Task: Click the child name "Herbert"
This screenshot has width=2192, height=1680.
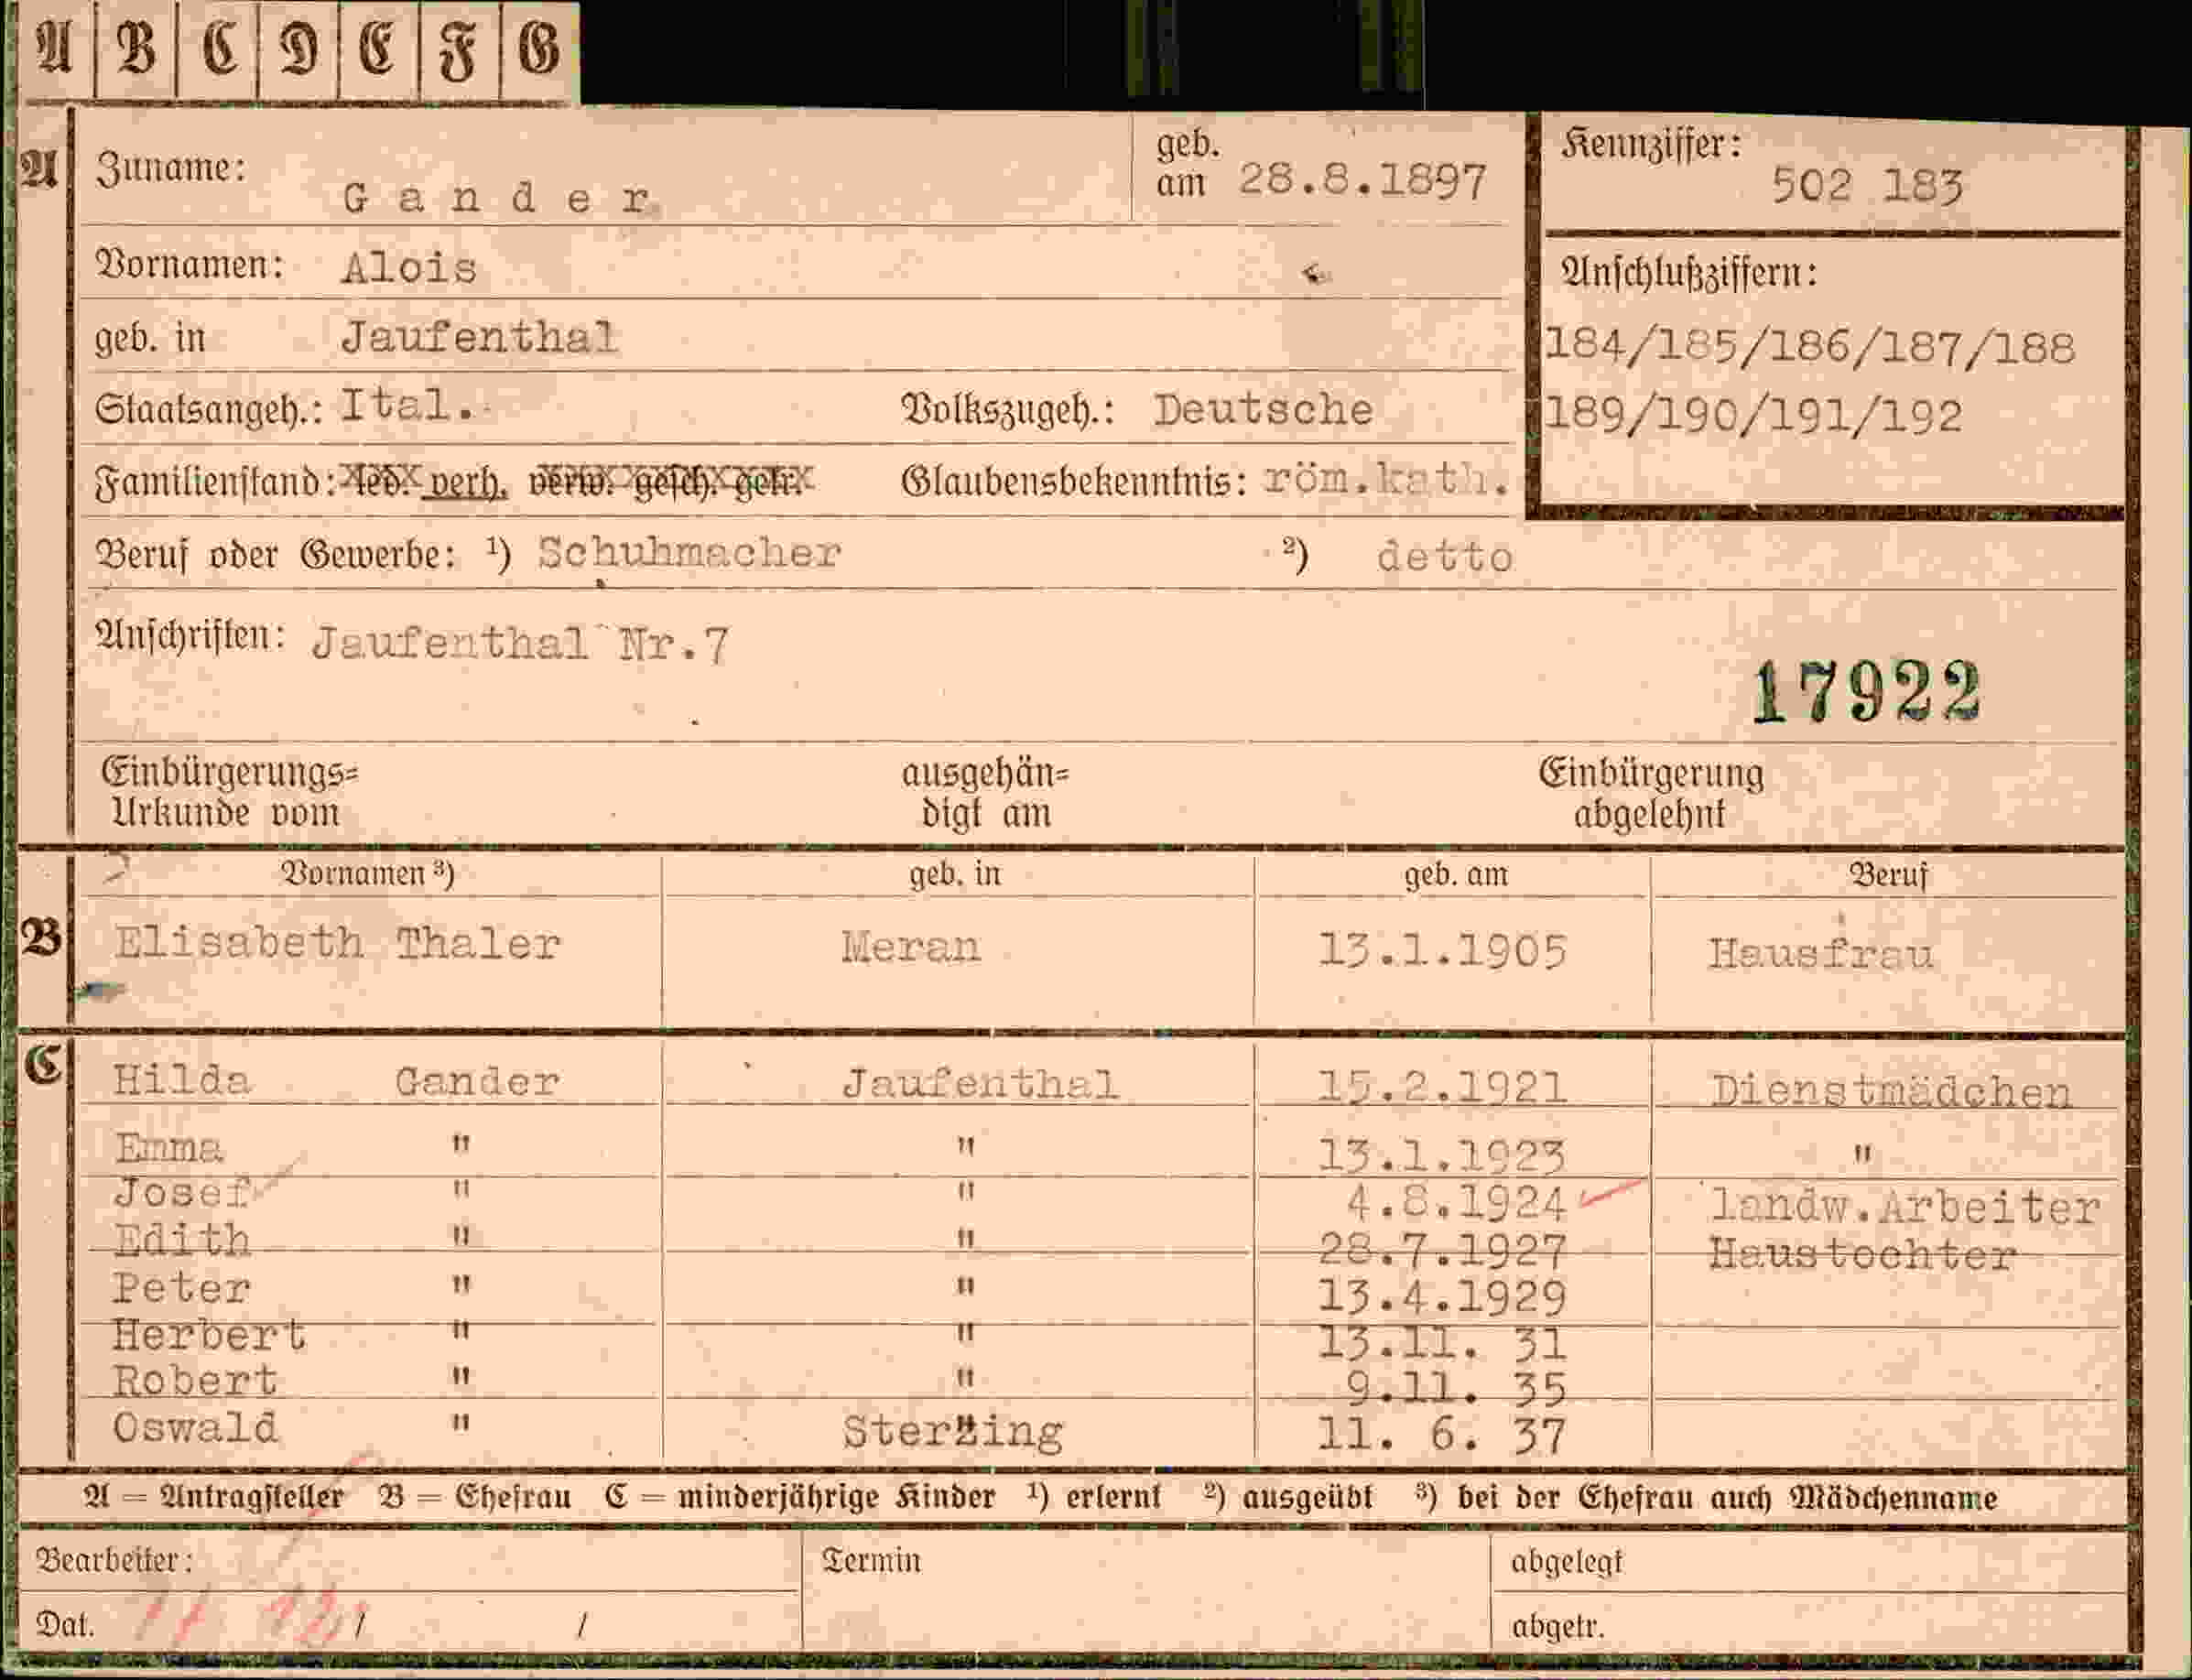Action: pos(209,1335)
